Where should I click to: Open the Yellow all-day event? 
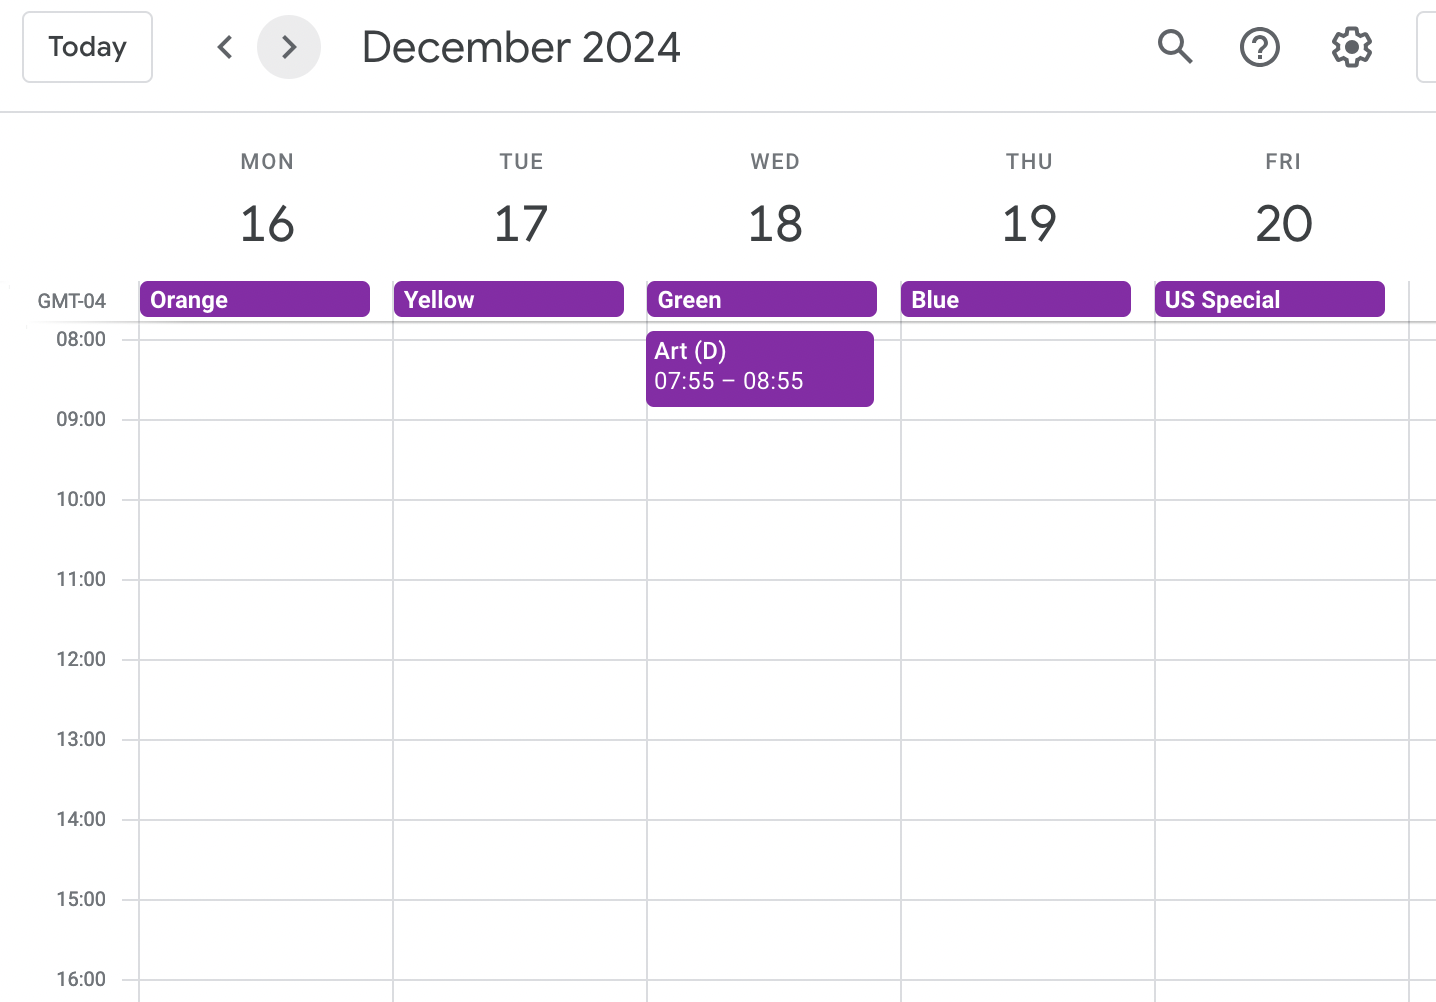pyautogui.click(x=509, y=299)
